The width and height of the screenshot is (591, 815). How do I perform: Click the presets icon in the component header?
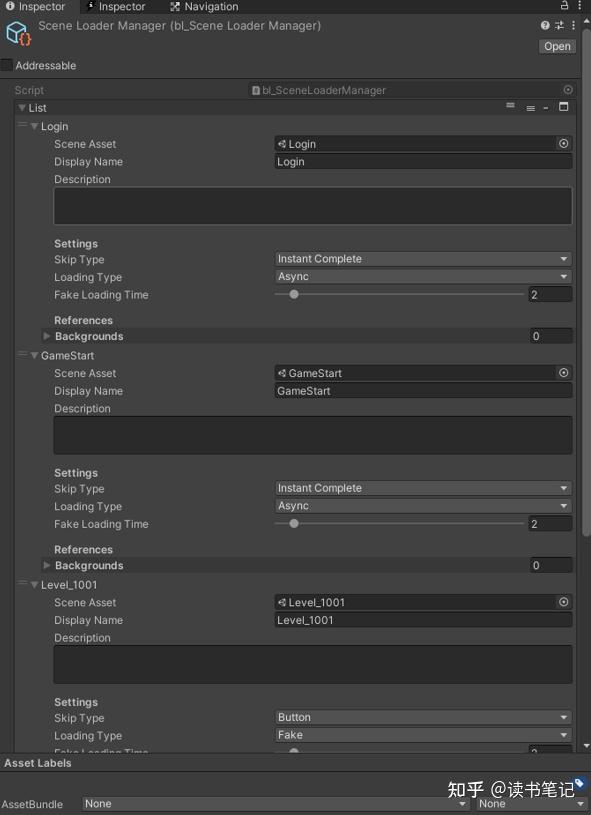click(x=557, y=25)
